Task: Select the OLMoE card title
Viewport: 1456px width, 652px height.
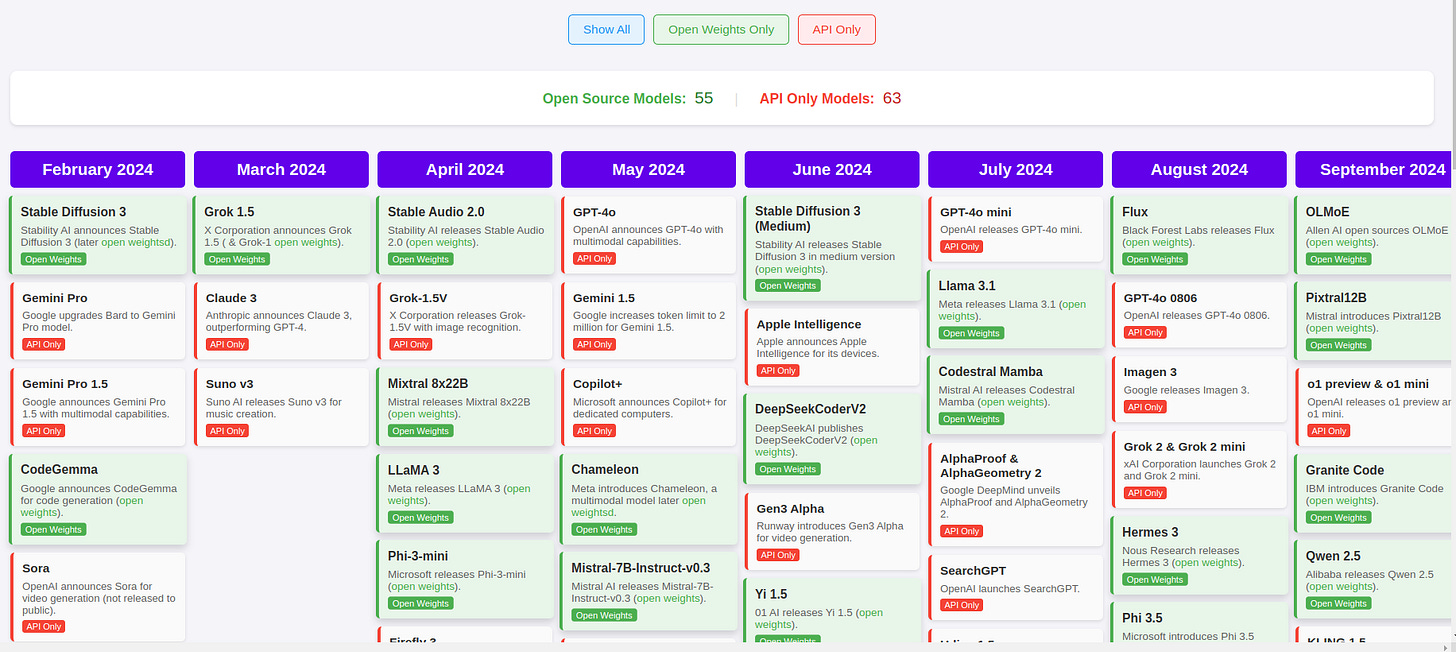Action: (x=1328, y=212)
